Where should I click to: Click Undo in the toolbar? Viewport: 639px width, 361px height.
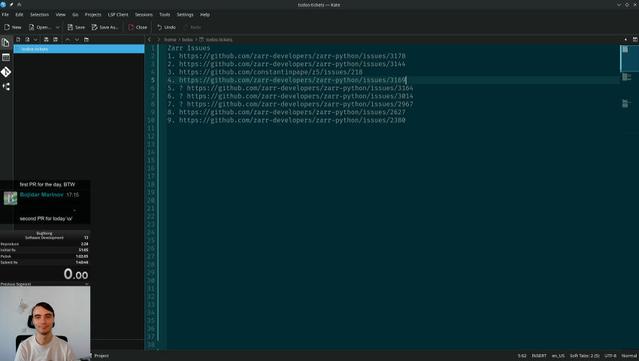(166, 27)
